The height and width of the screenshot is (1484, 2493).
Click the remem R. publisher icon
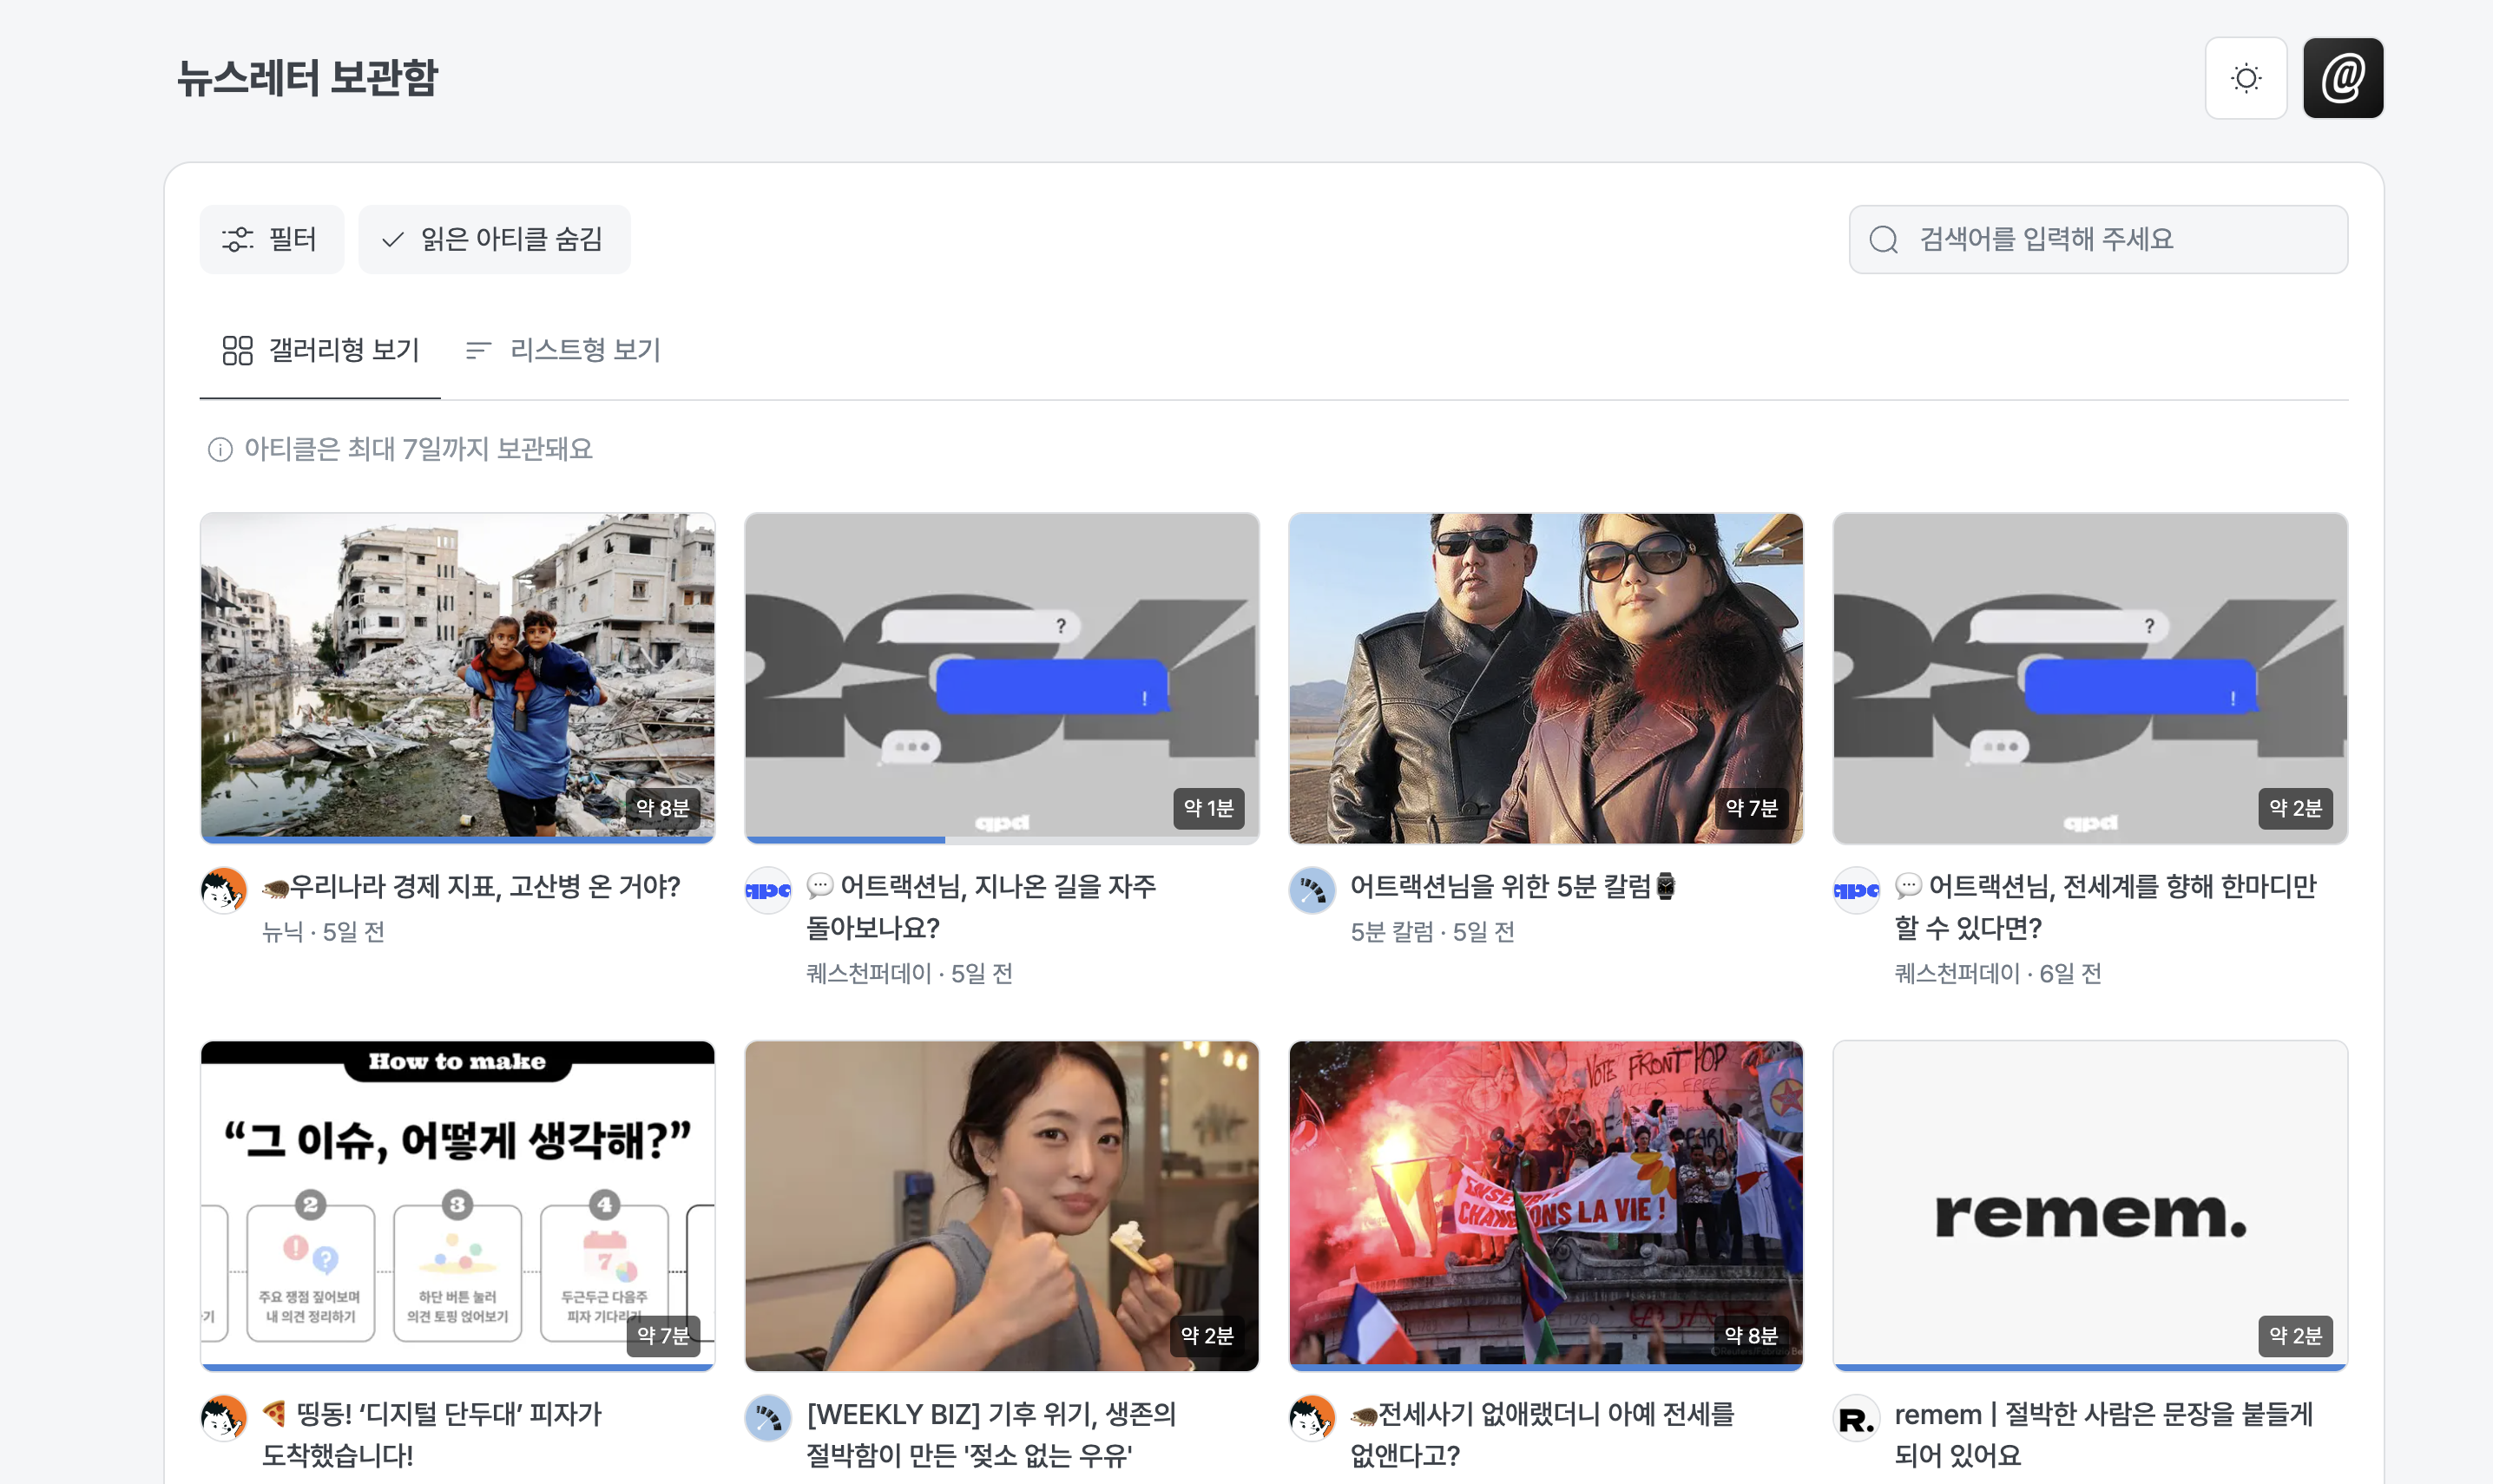click(1856, 1418)
